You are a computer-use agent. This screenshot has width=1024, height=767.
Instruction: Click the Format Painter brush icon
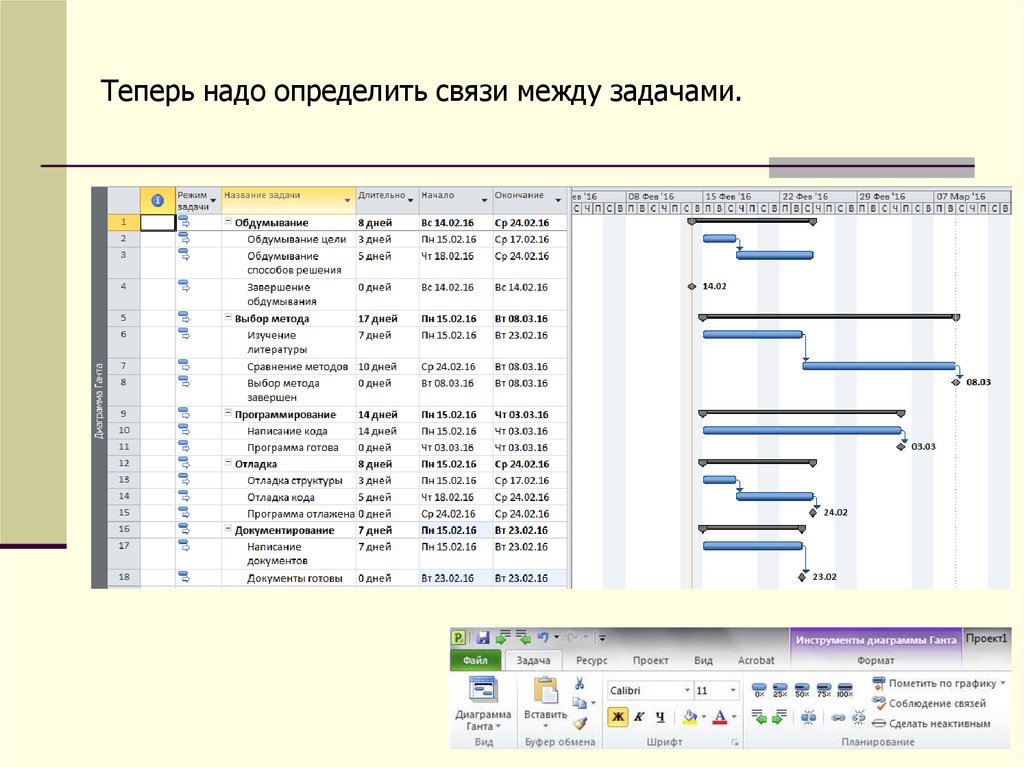579,722
